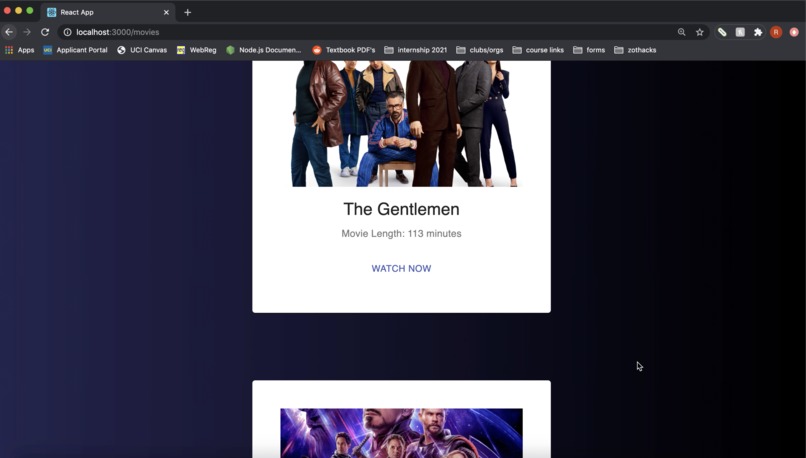This screenshot has width=806, height=458.
Task: View site information icon in address bar
Action: click(x=67, y=32)
